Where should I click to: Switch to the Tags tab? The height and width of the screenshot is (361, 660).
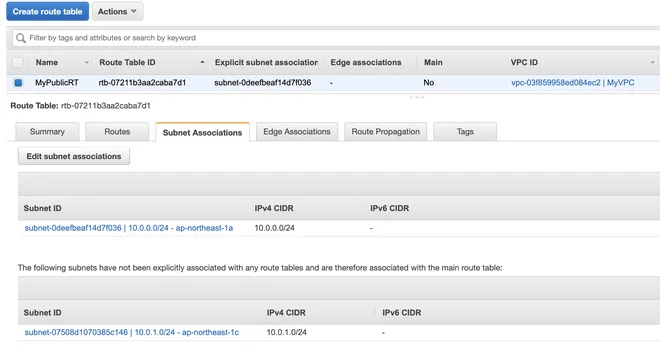pyautogui.click(x=465, y=132)
